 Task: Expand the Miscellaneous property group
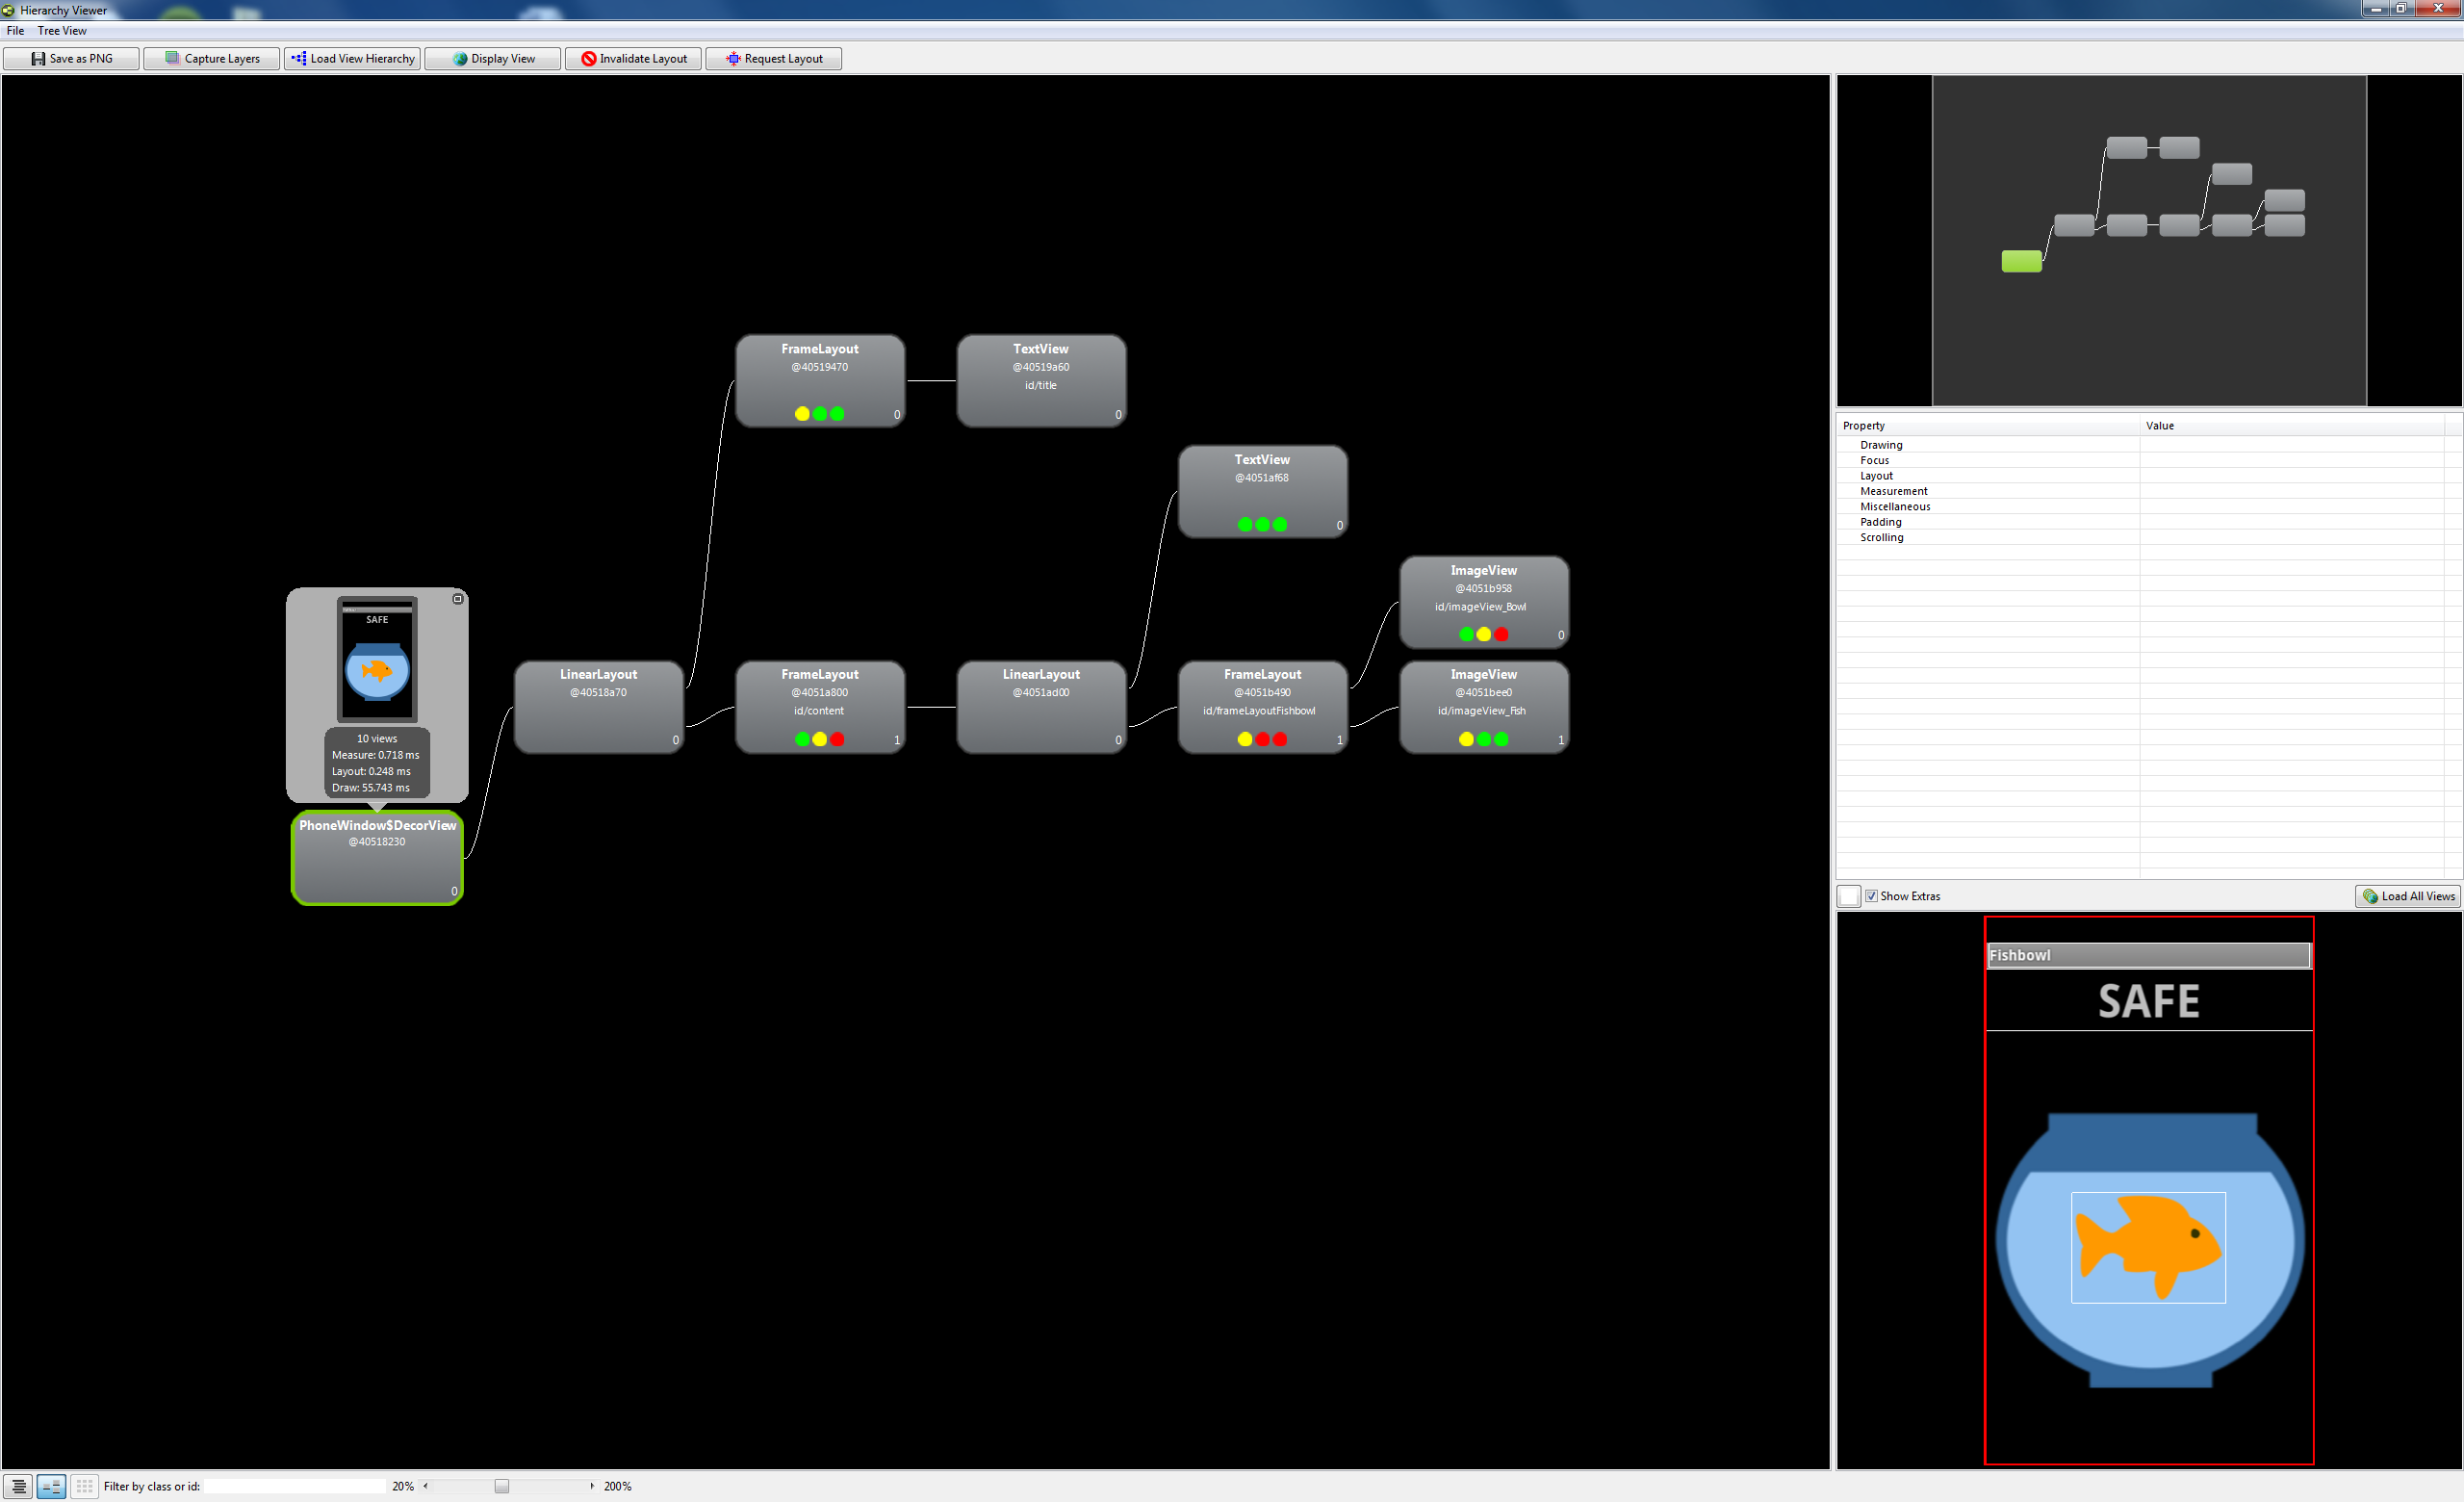[1895, 507]
